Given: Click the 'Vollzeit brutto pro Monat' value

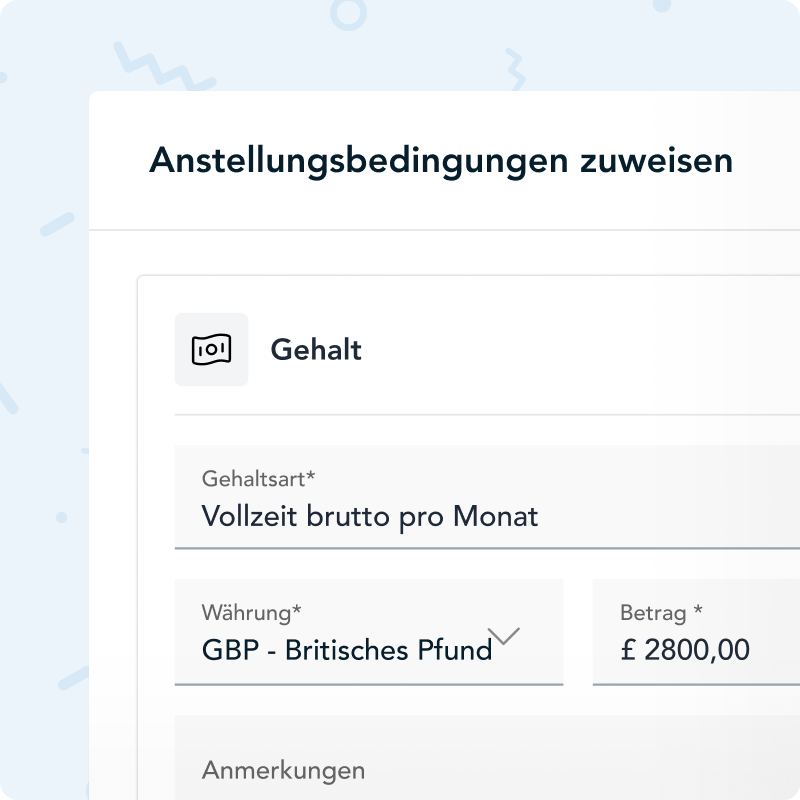Looking at the screenshot, I should pyautogui.click(x=370, y=516).
